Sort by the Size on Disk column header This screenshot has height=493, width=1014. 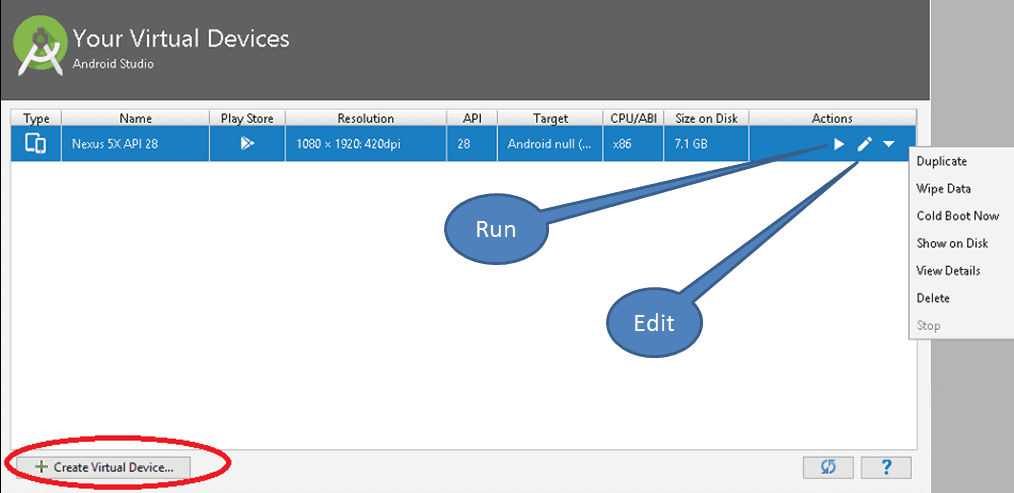[706, 118]
